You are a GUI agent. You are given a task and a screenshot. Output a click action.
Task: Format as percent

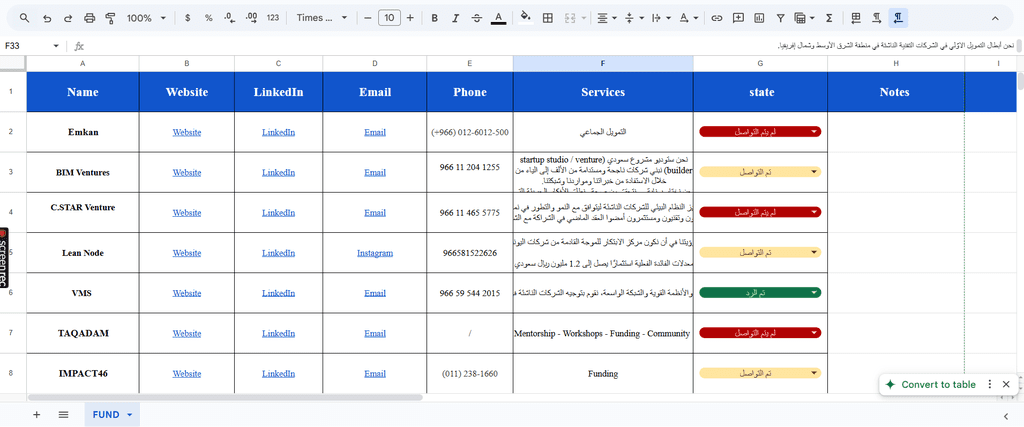(208, 18)
